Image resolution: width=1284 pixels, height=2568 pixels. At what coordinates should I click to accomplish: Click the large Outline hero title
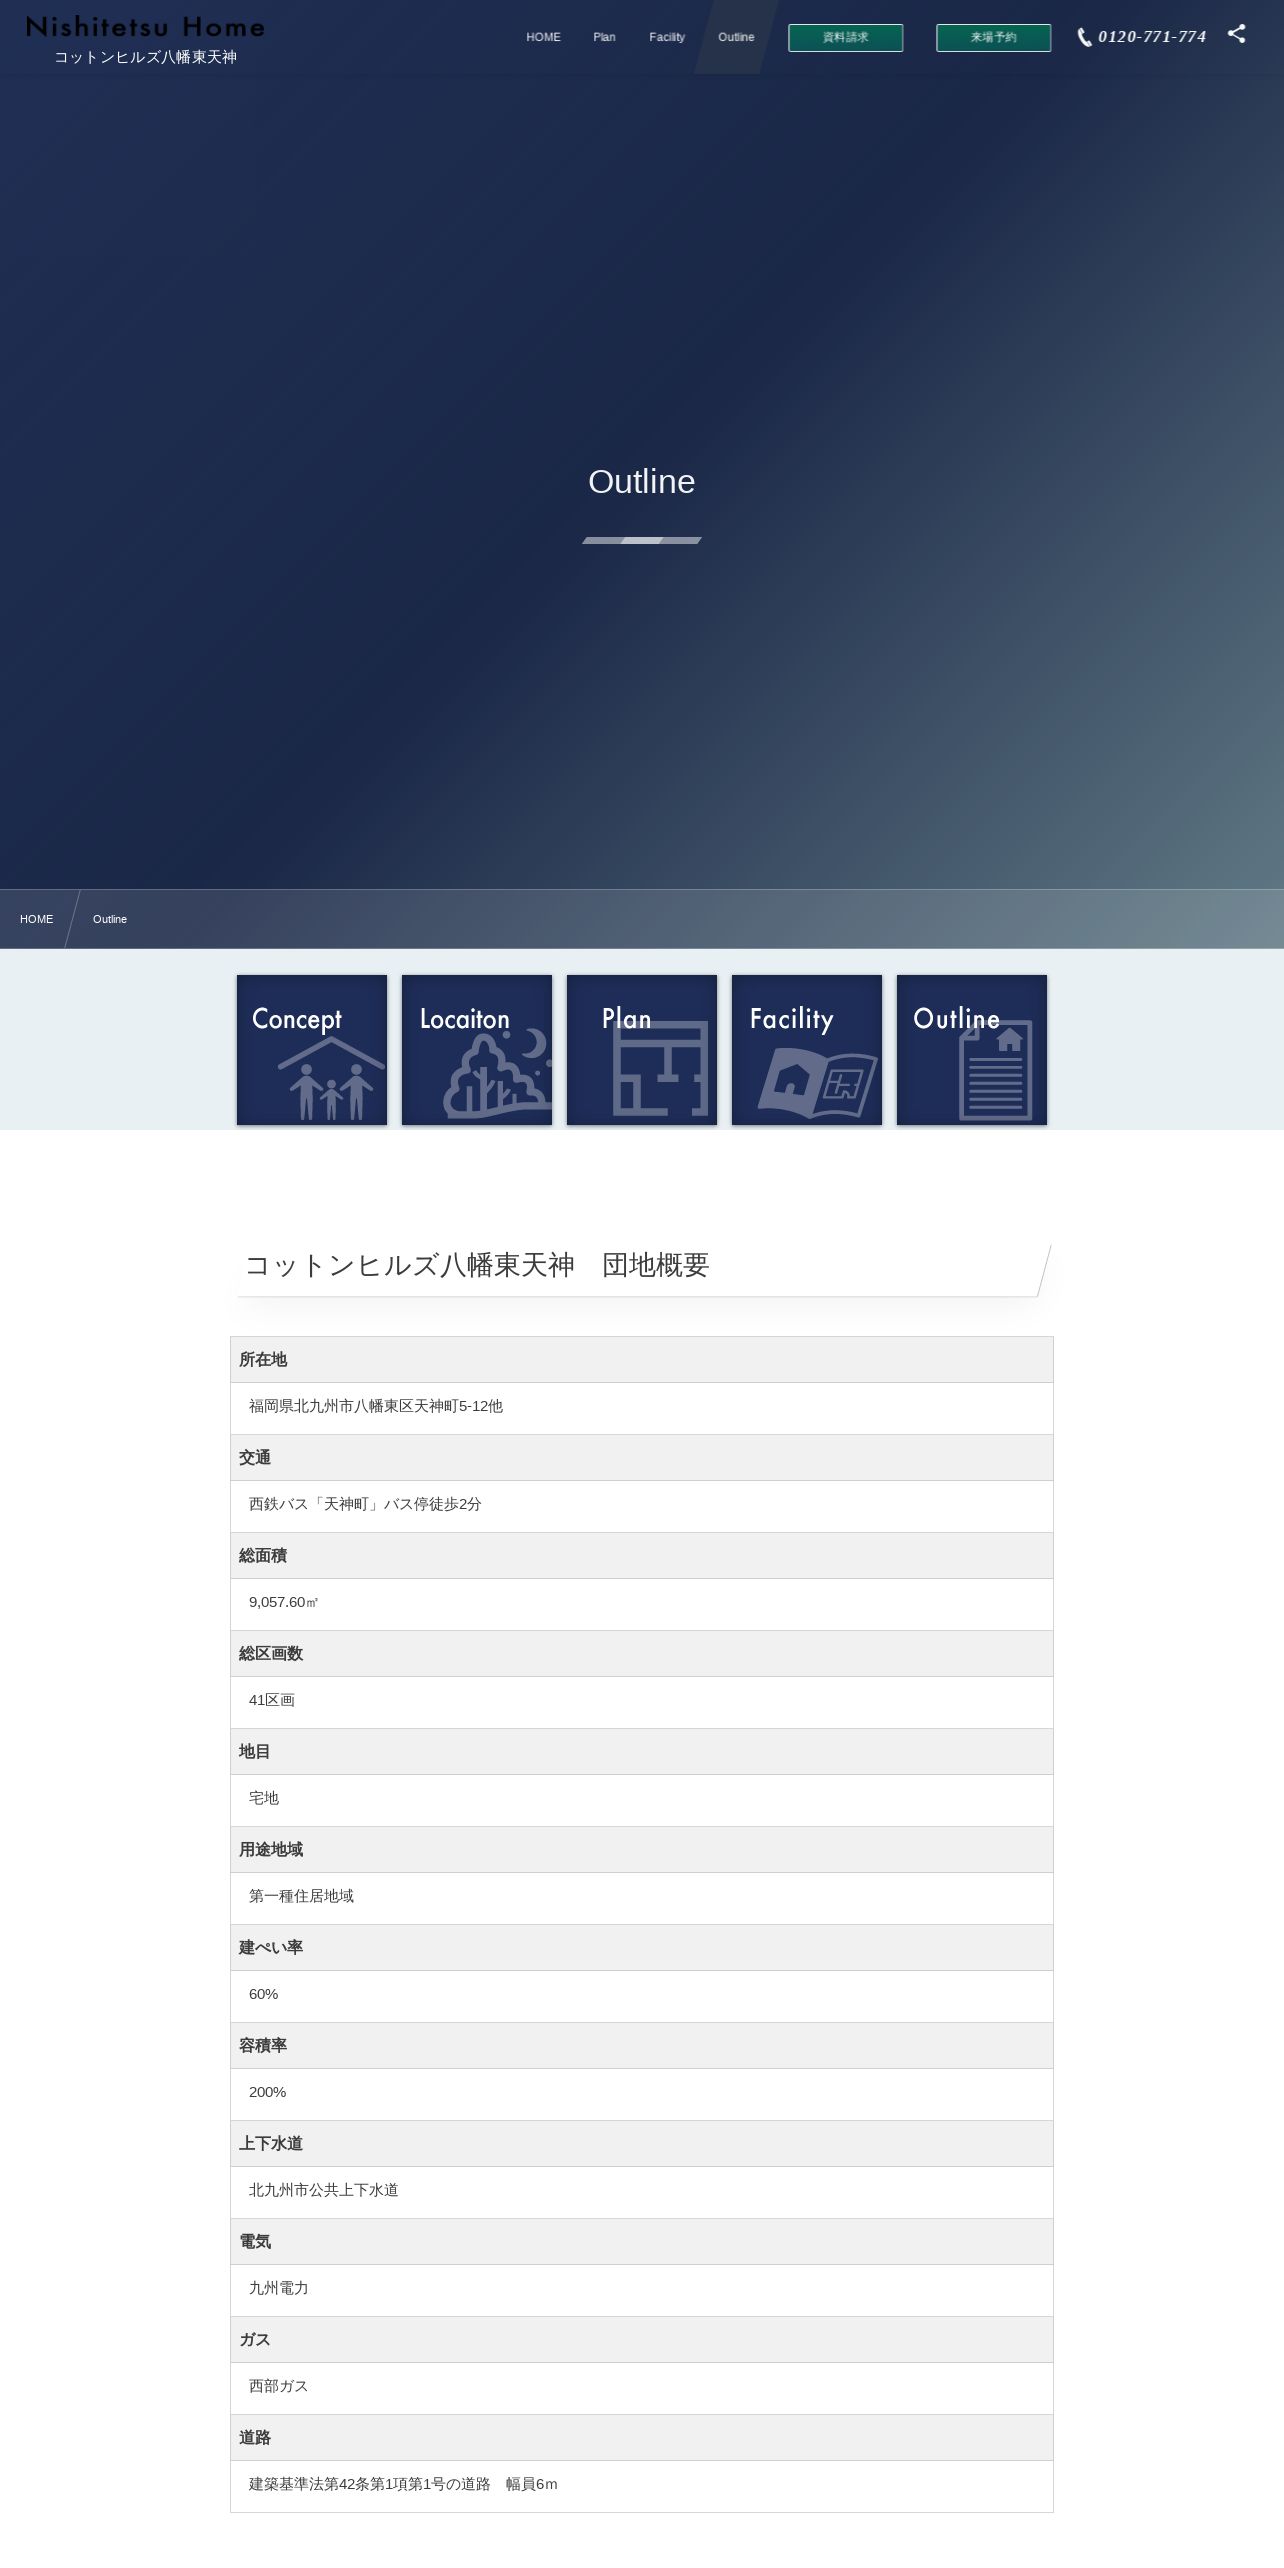(642, 481)
